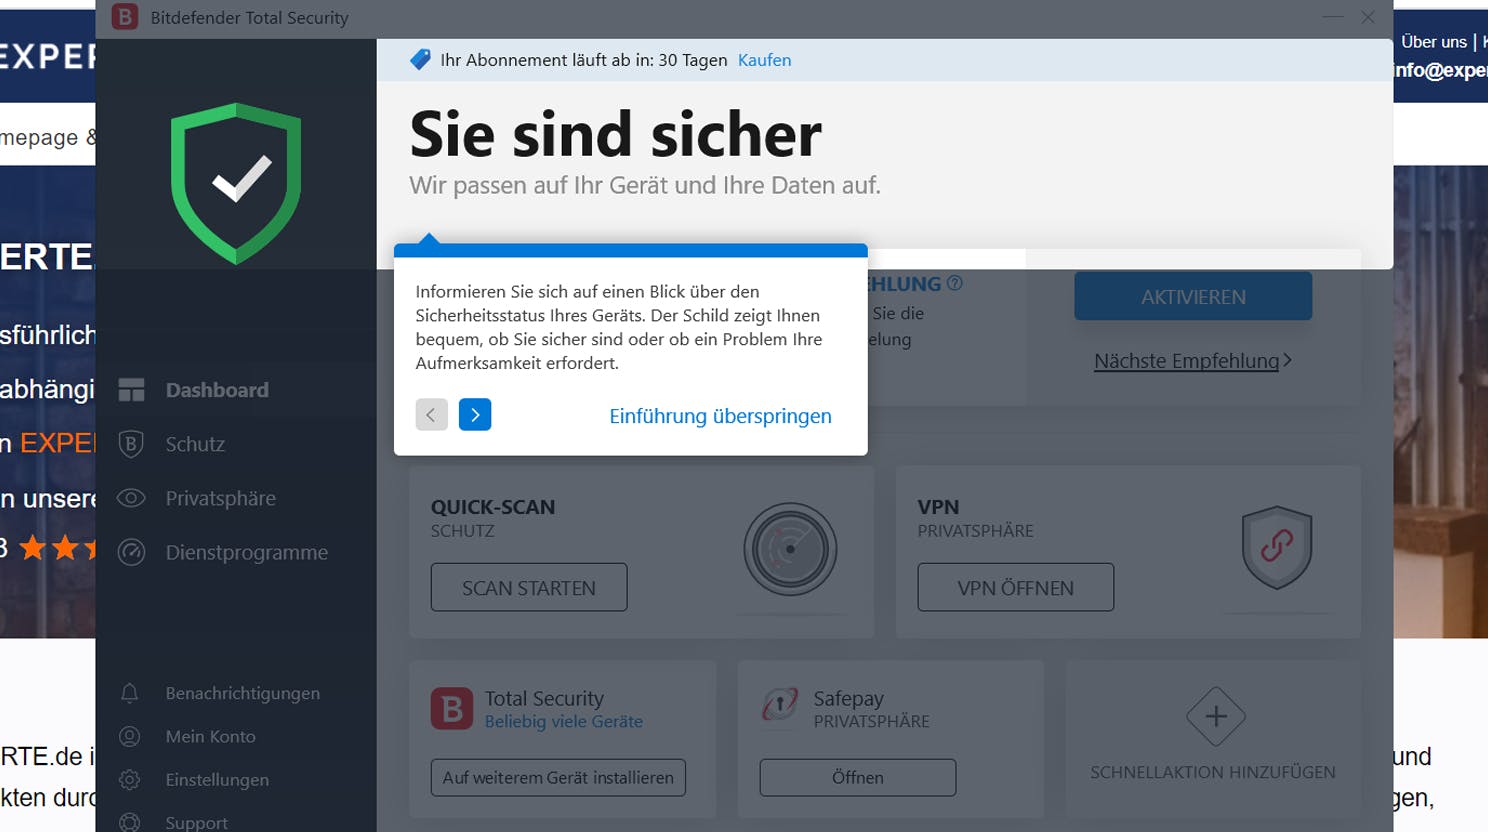Screen dimensions: 1488x832
Task: Click the Kaufen subscription link
Action: pos(764,60)
